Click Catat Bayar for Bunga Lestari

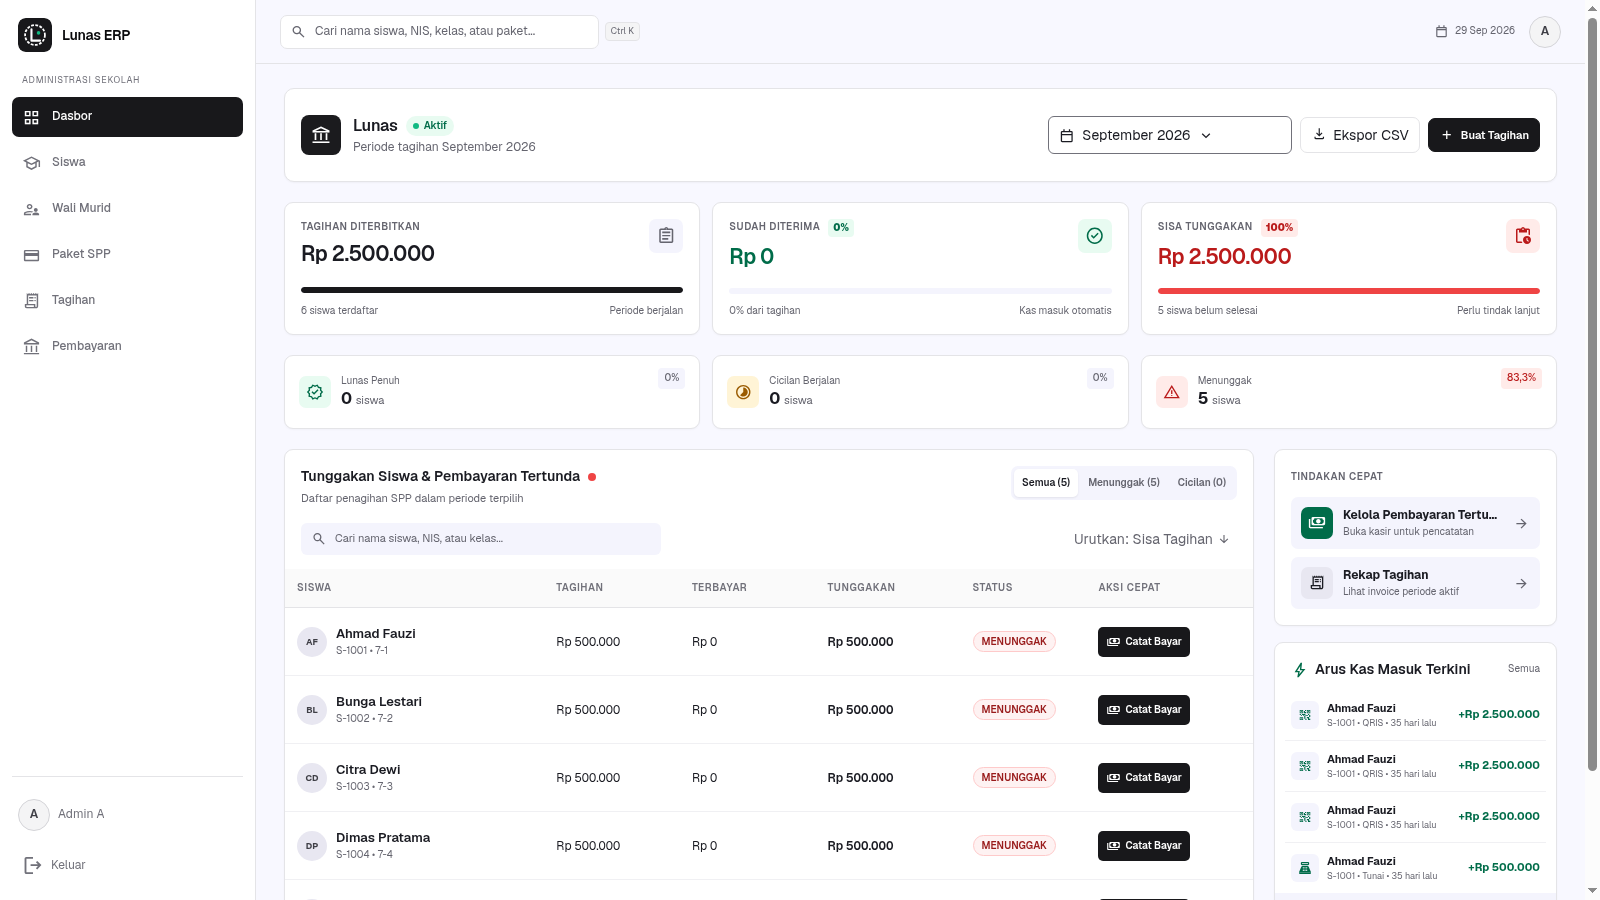pos(1144,710)
